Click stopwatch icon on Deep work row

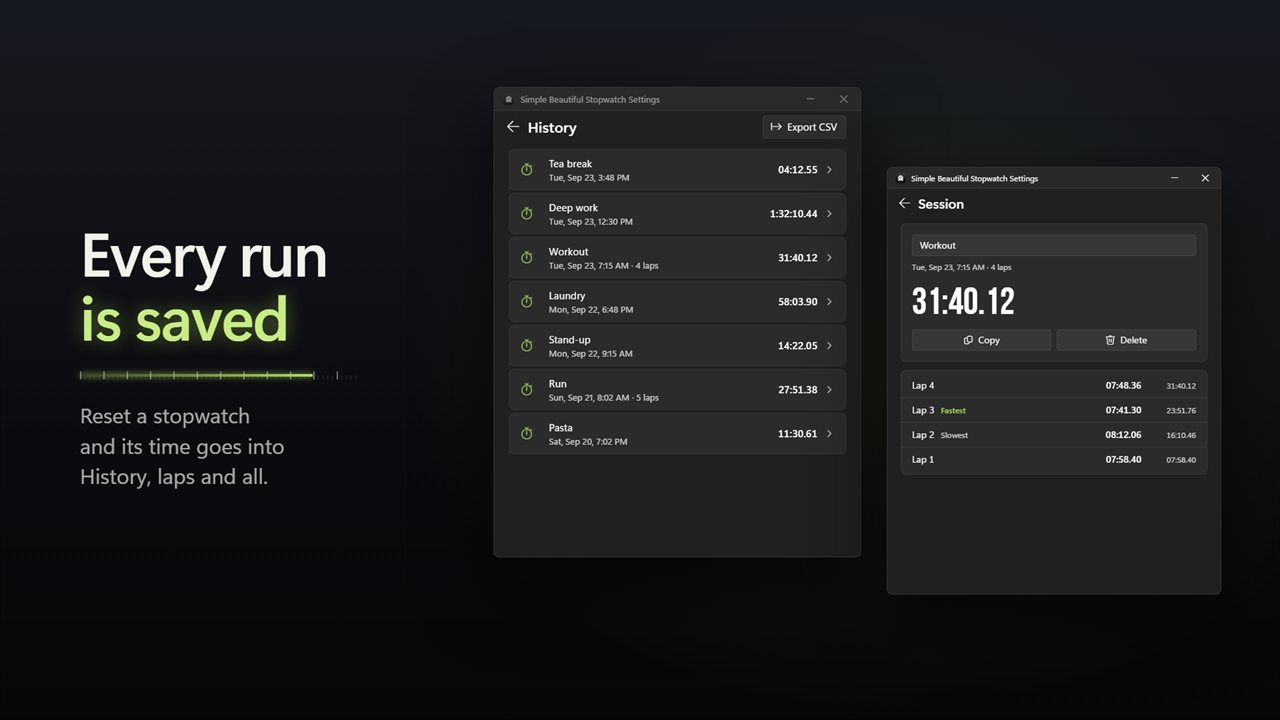[x=527, y=214]
